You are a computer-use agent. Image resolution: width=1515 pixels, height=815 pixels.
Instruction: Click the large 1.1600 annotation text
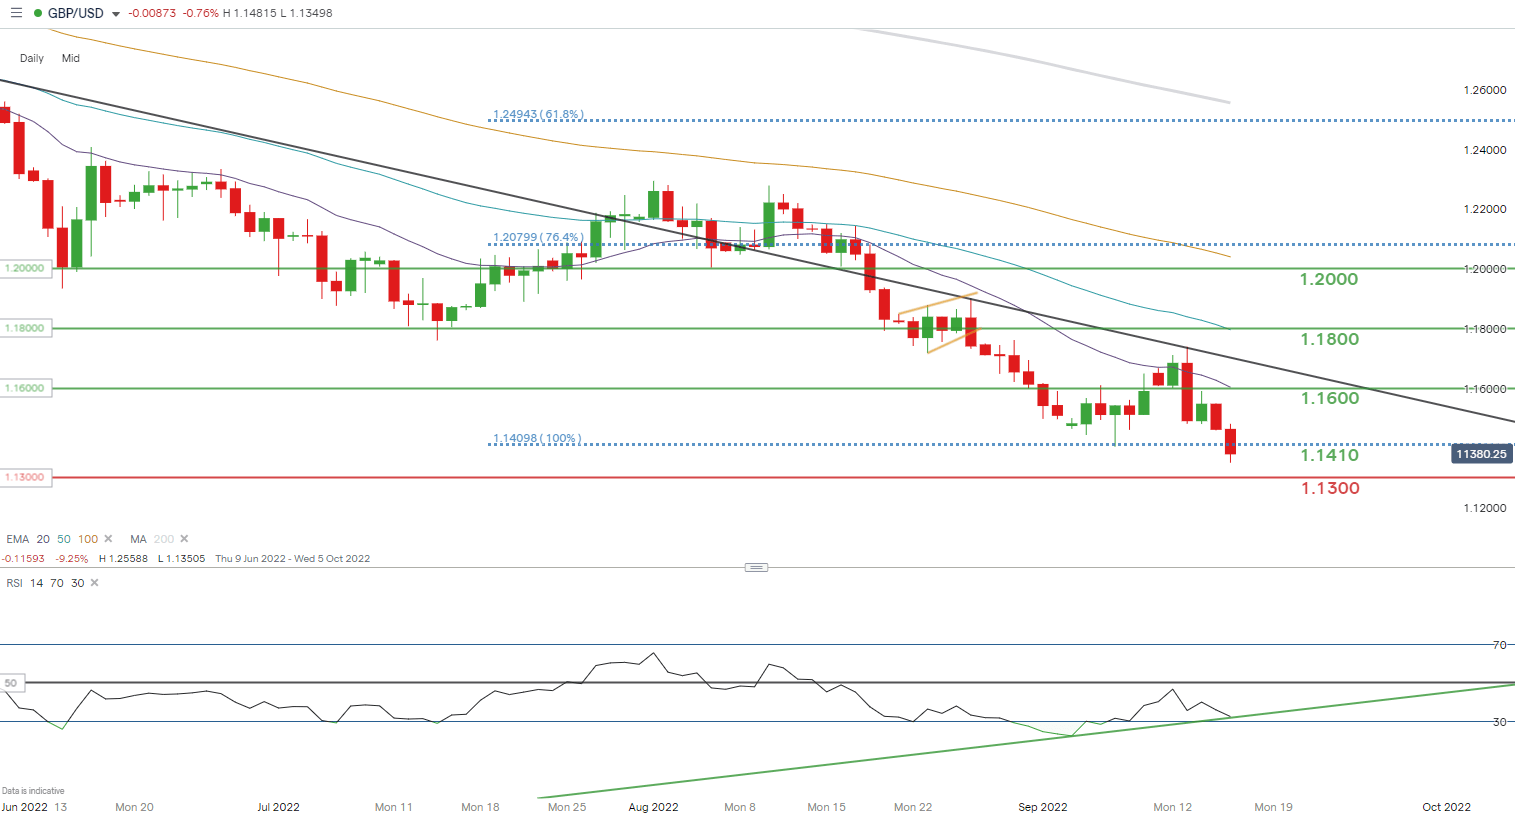[x=1330, y=398]
